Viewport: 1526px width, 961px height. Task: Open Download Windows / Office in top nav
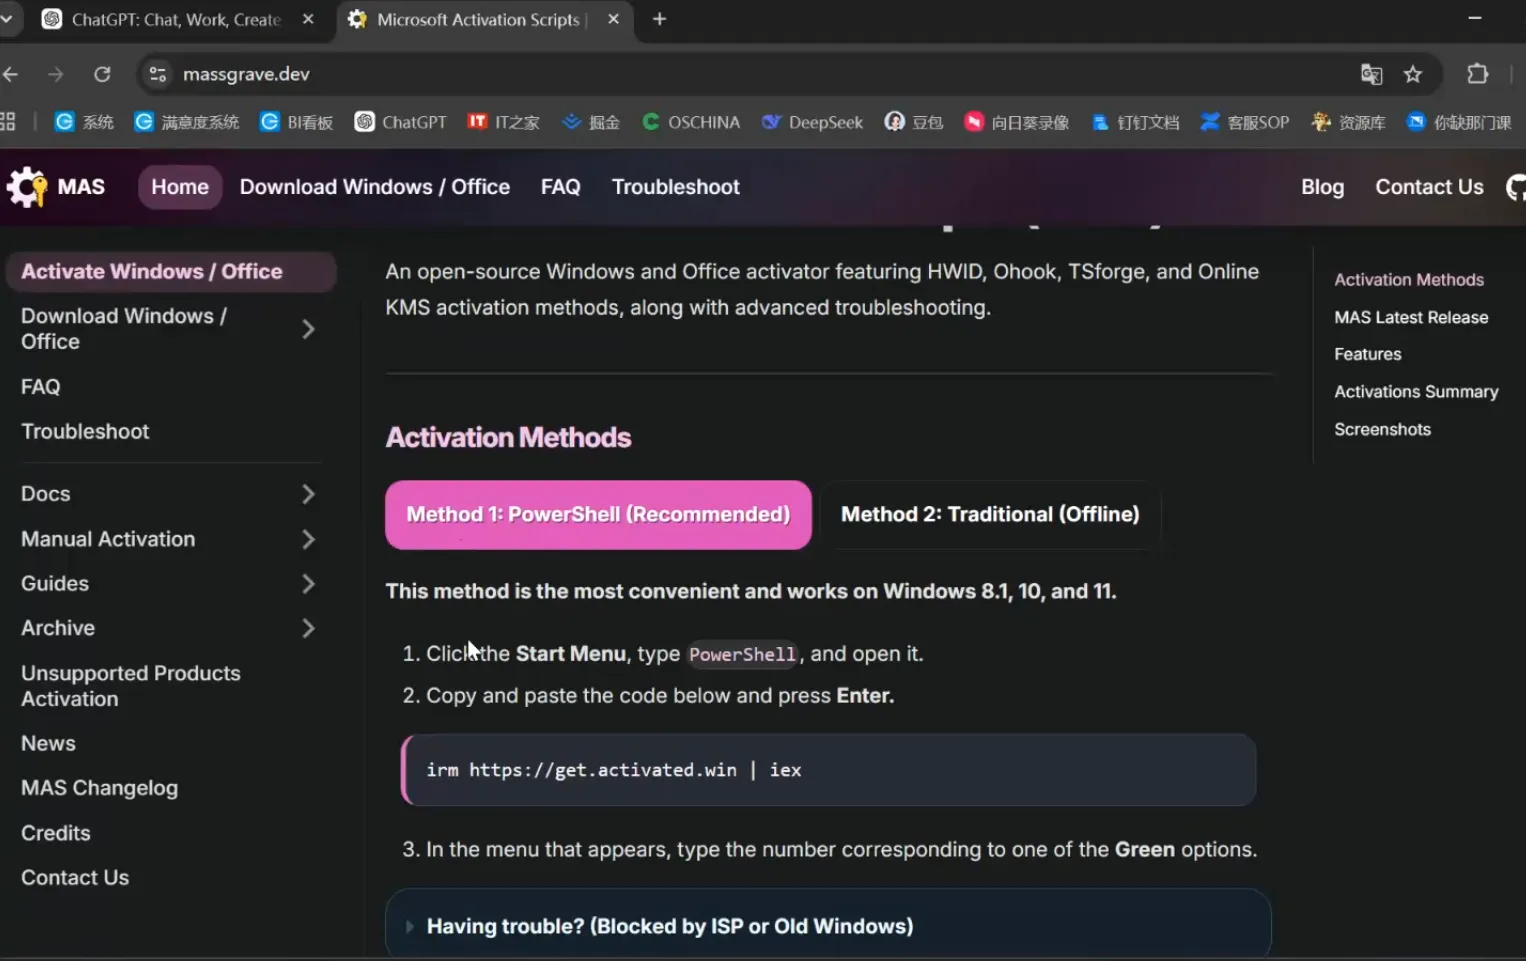click(x=375, y=187)
